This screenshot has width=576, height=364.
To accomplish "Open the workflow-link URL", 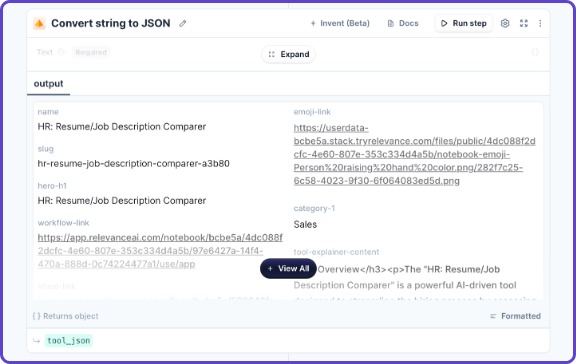I will [x=160, y=251].
